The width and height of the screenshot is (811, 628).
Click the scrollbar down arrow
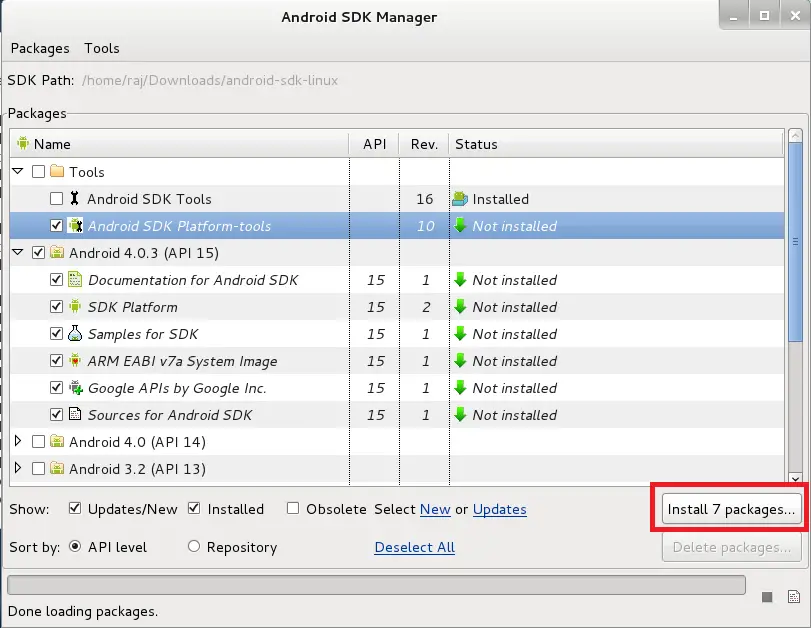click(x=795, y=479)
